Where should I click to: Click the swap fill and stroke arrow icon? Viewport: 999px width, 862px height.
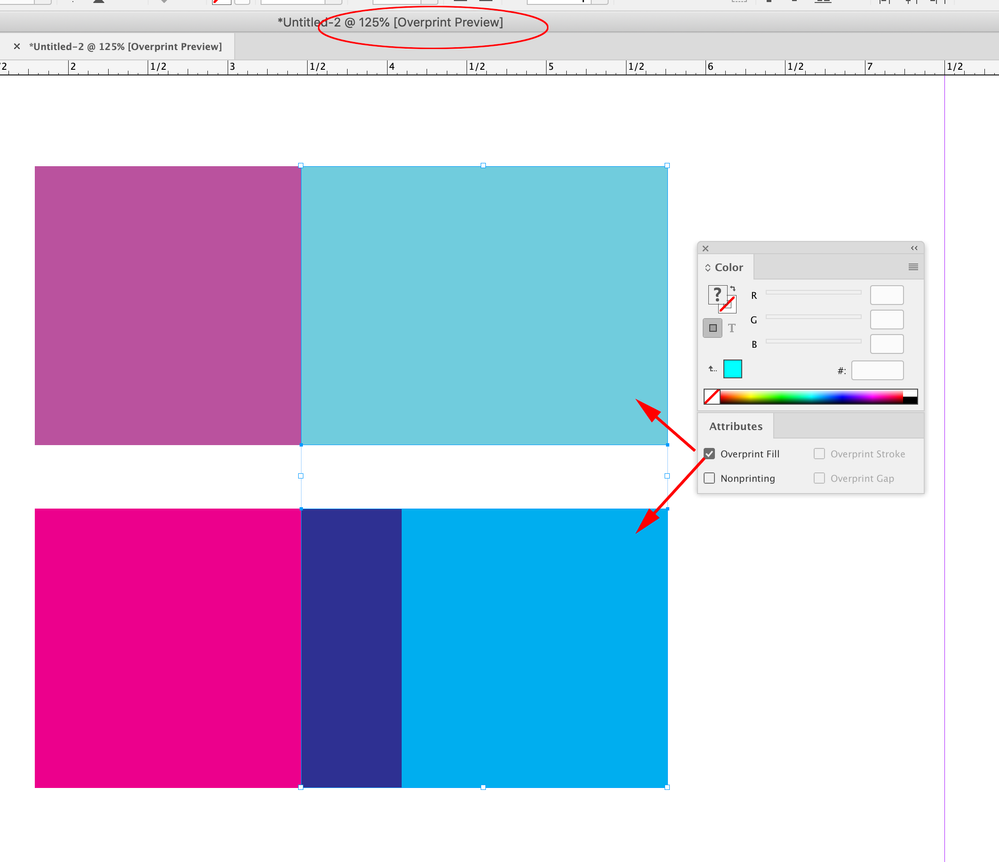pos(733,288)
